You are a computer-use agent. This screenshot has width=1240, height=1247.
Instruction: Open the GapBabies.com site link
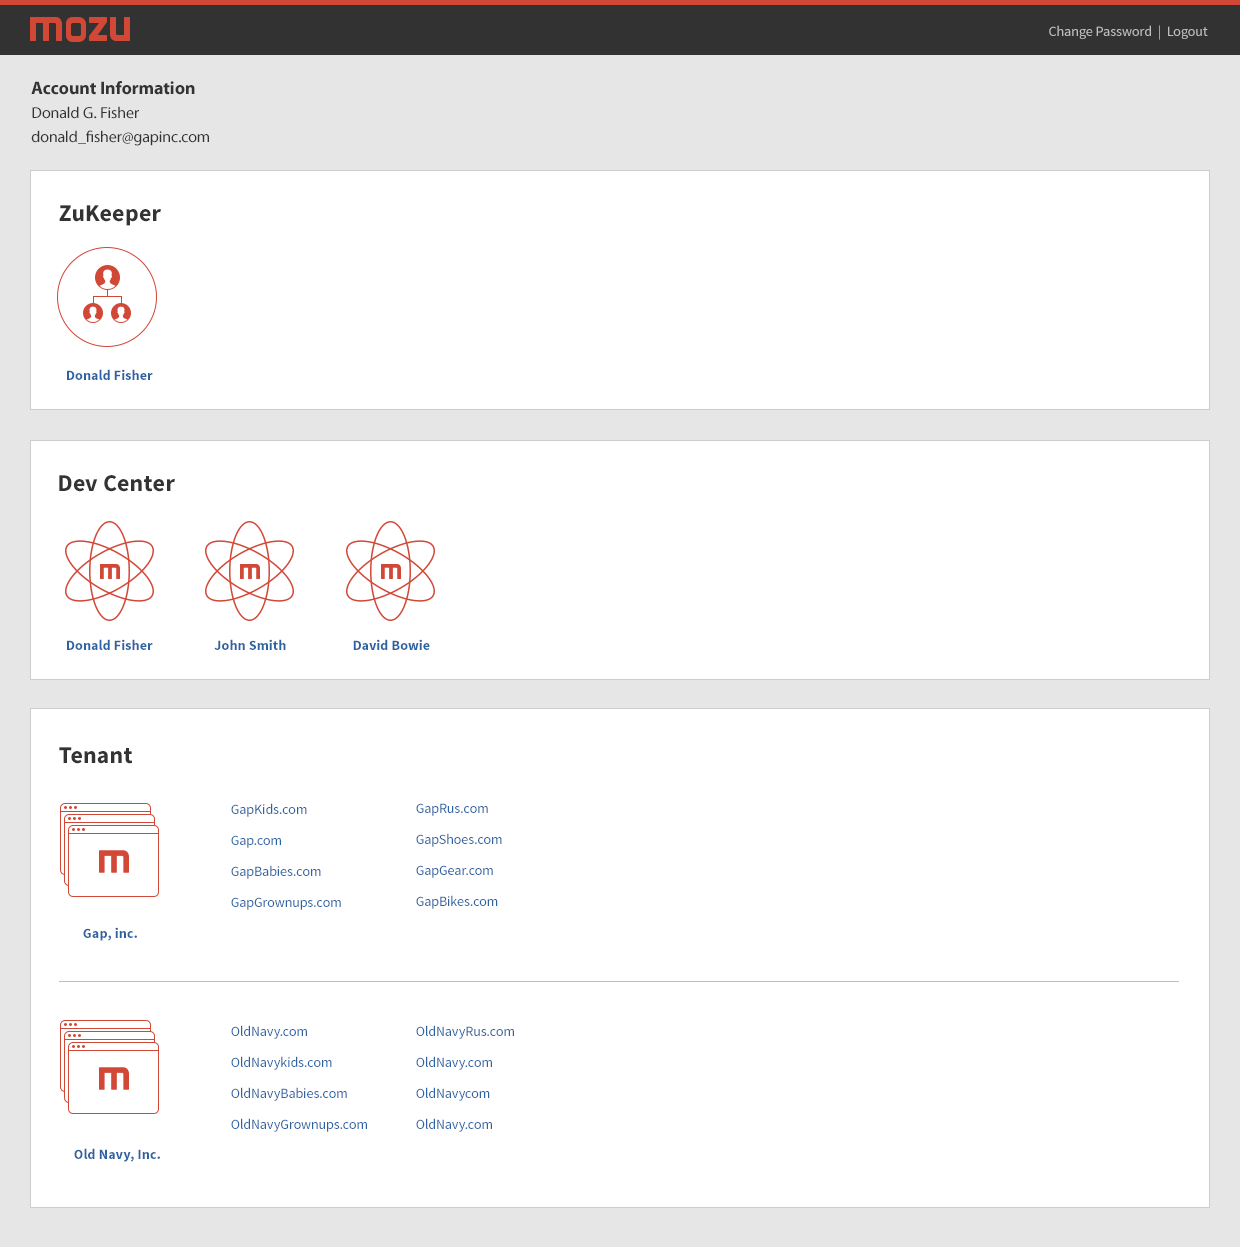[276, 872]
